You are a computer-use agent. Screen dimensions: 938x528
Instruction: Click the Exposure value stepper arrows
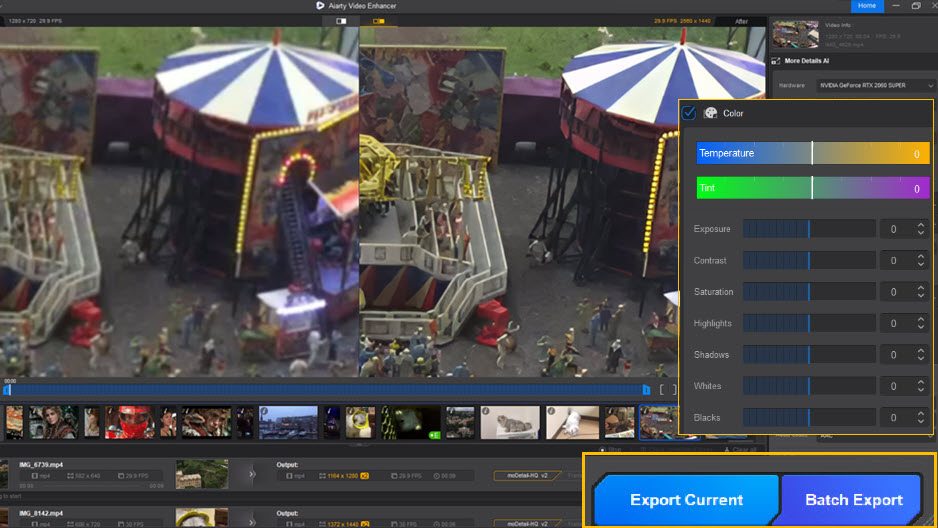[x=920, y=229]
